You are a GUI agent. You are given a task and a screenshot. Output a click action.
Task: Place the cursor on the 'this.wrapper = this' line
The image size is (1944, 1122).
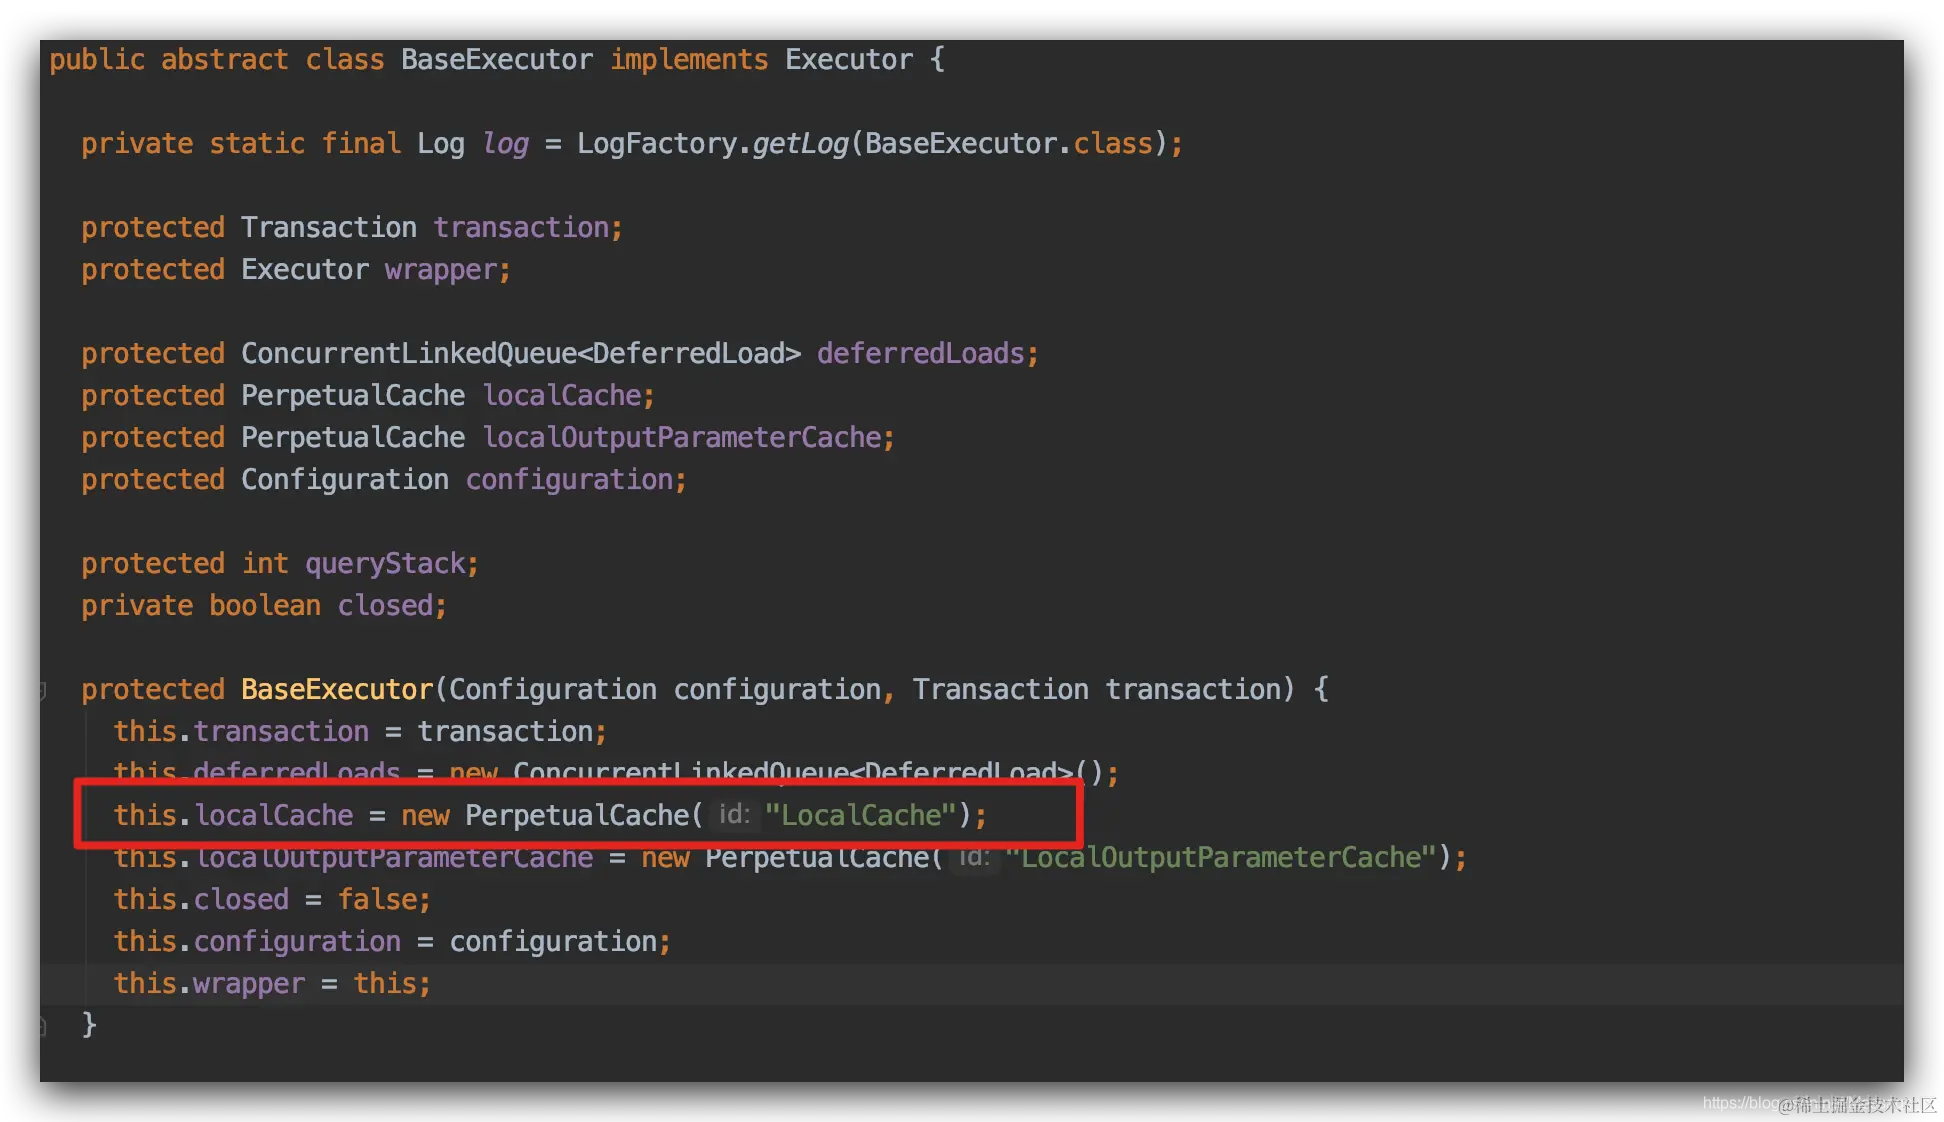(272, 984)
